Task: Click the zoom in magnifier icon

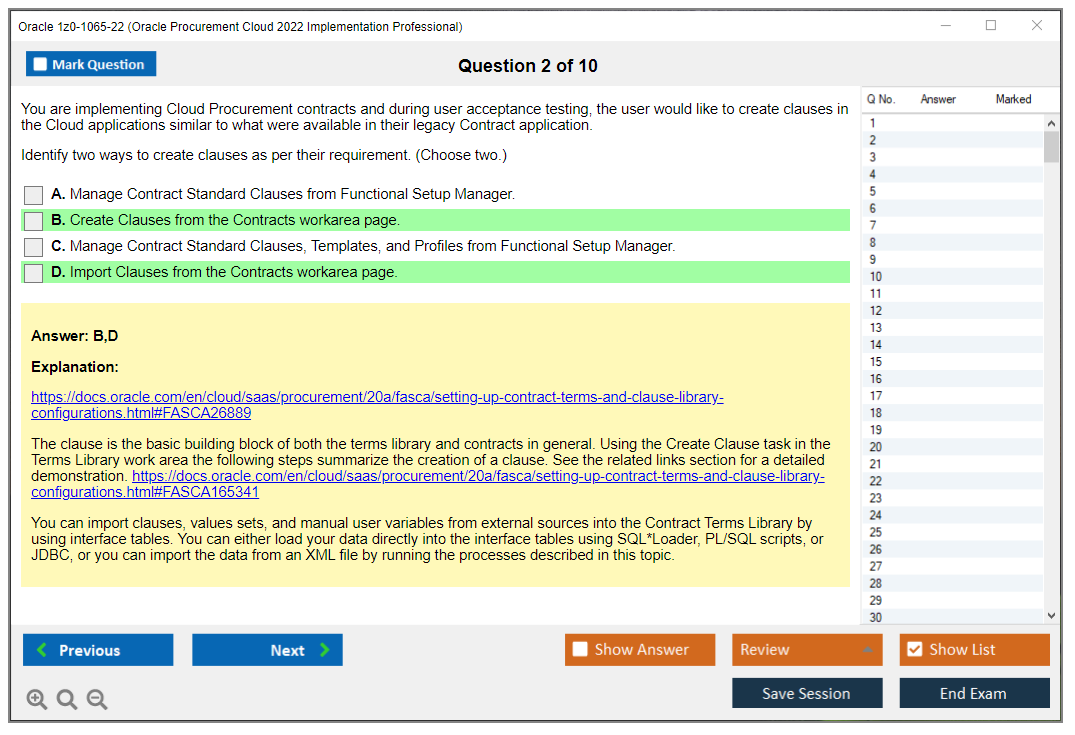Action: click(x=37, y=699)
